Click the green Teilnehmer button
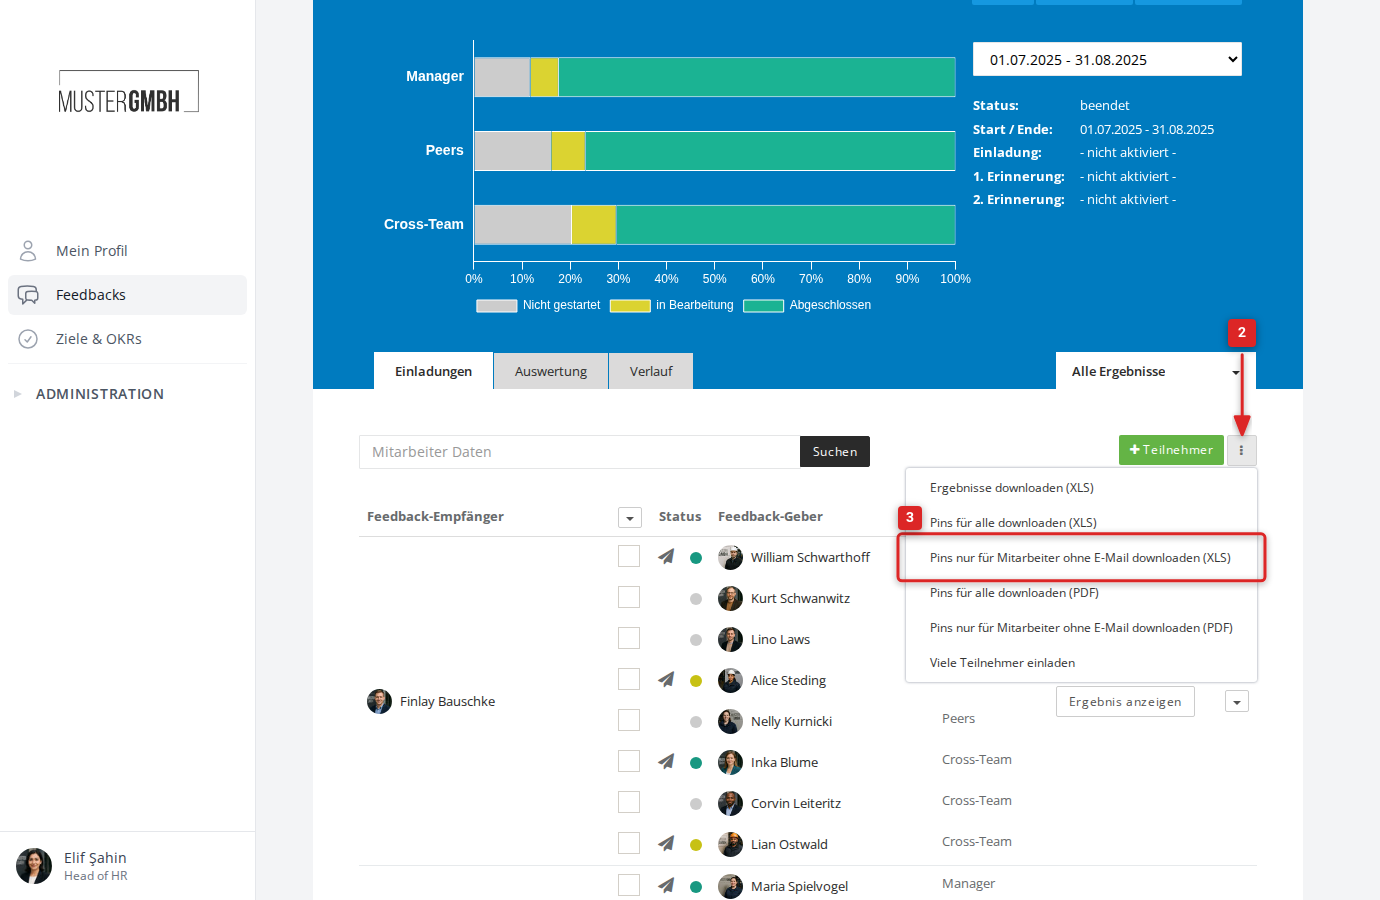 click(x=1171, y=450)
